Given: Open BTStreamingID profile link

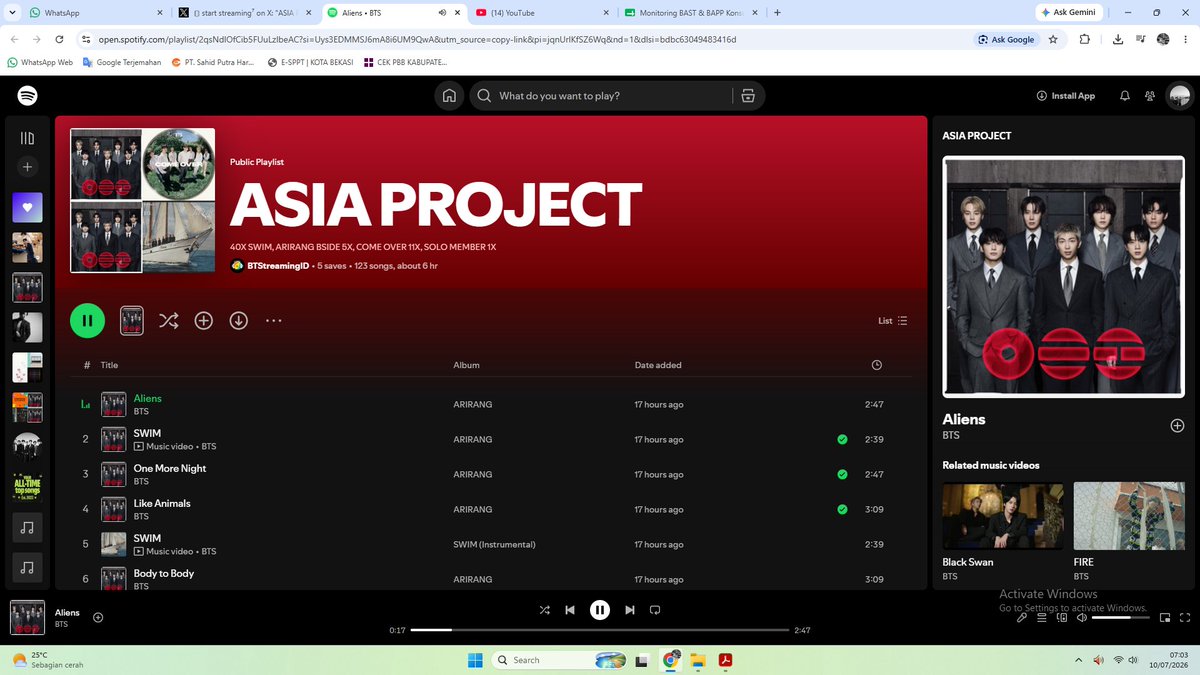Looking at the screenshot, I should click(277, 266).
